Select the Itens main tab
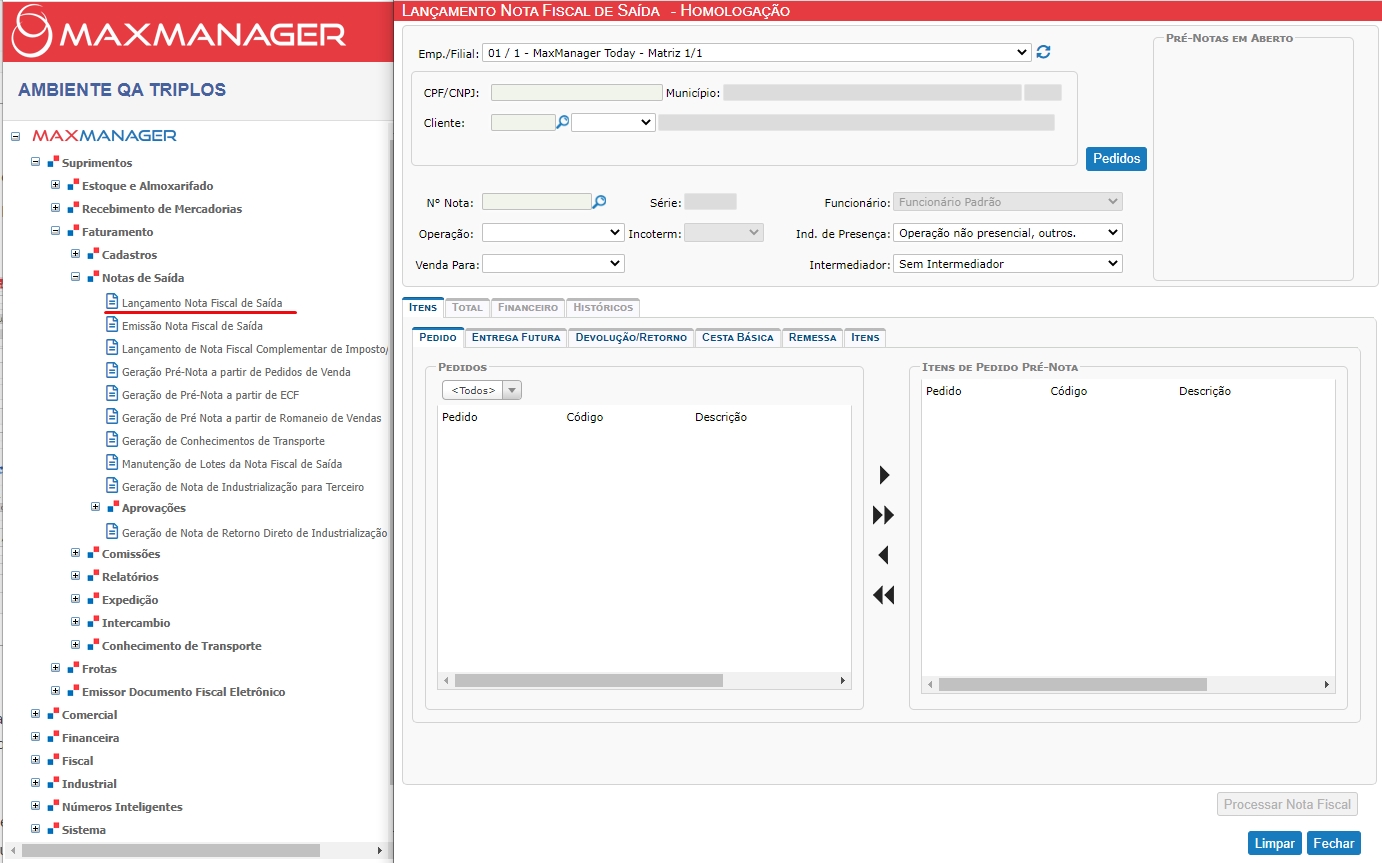The height and width of the screenshot is (863, 1382). click(423, 307)
